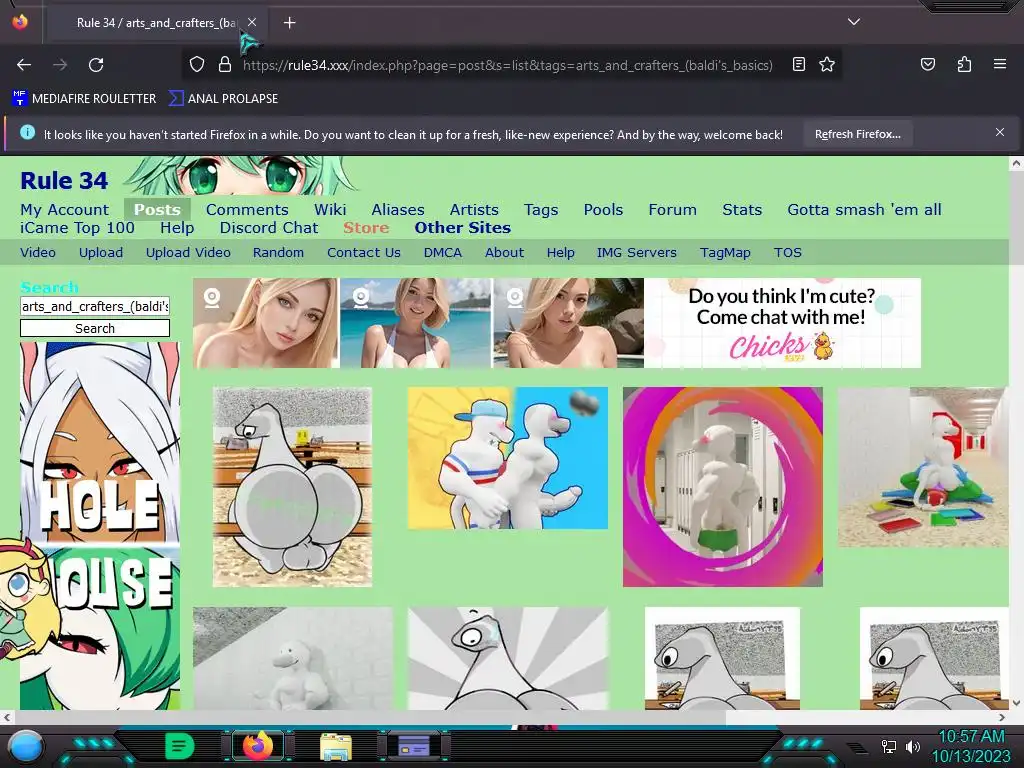
Task: Click the Search button under the field
Action: (x=95, y=328)
